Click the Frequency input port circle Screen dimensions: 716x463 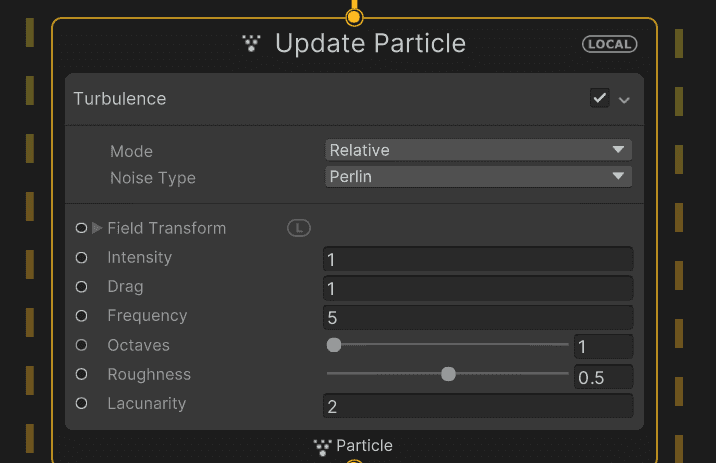[x=81, y=316]
